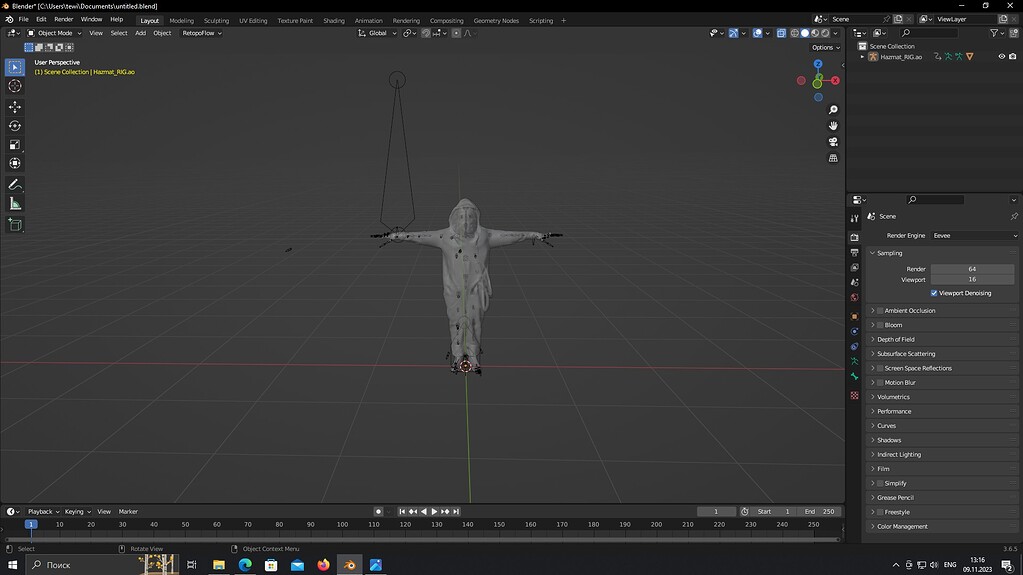The width and height of the screenshot is (1023, 575).
Task: Click the End frame 250 field
Action: (819, 512)
